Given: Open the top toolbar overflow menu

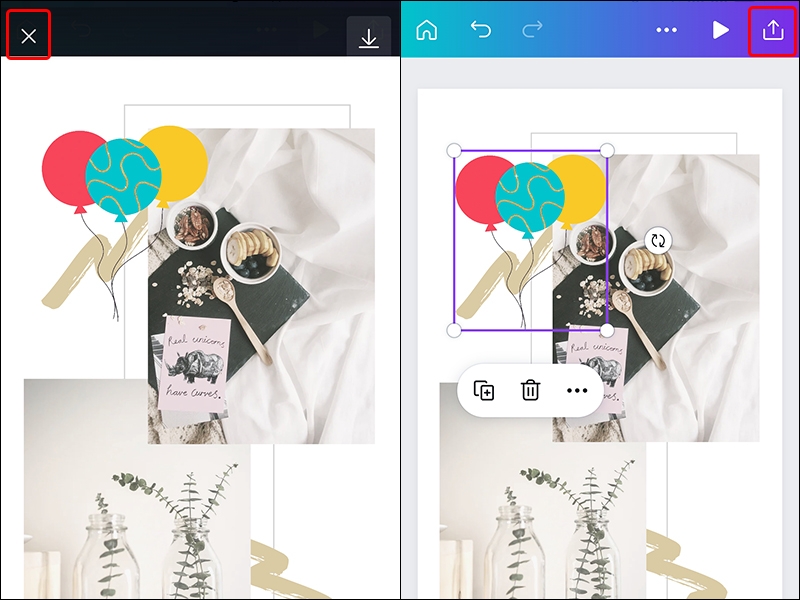Looking at the screenshot, I should pos(666,30).
